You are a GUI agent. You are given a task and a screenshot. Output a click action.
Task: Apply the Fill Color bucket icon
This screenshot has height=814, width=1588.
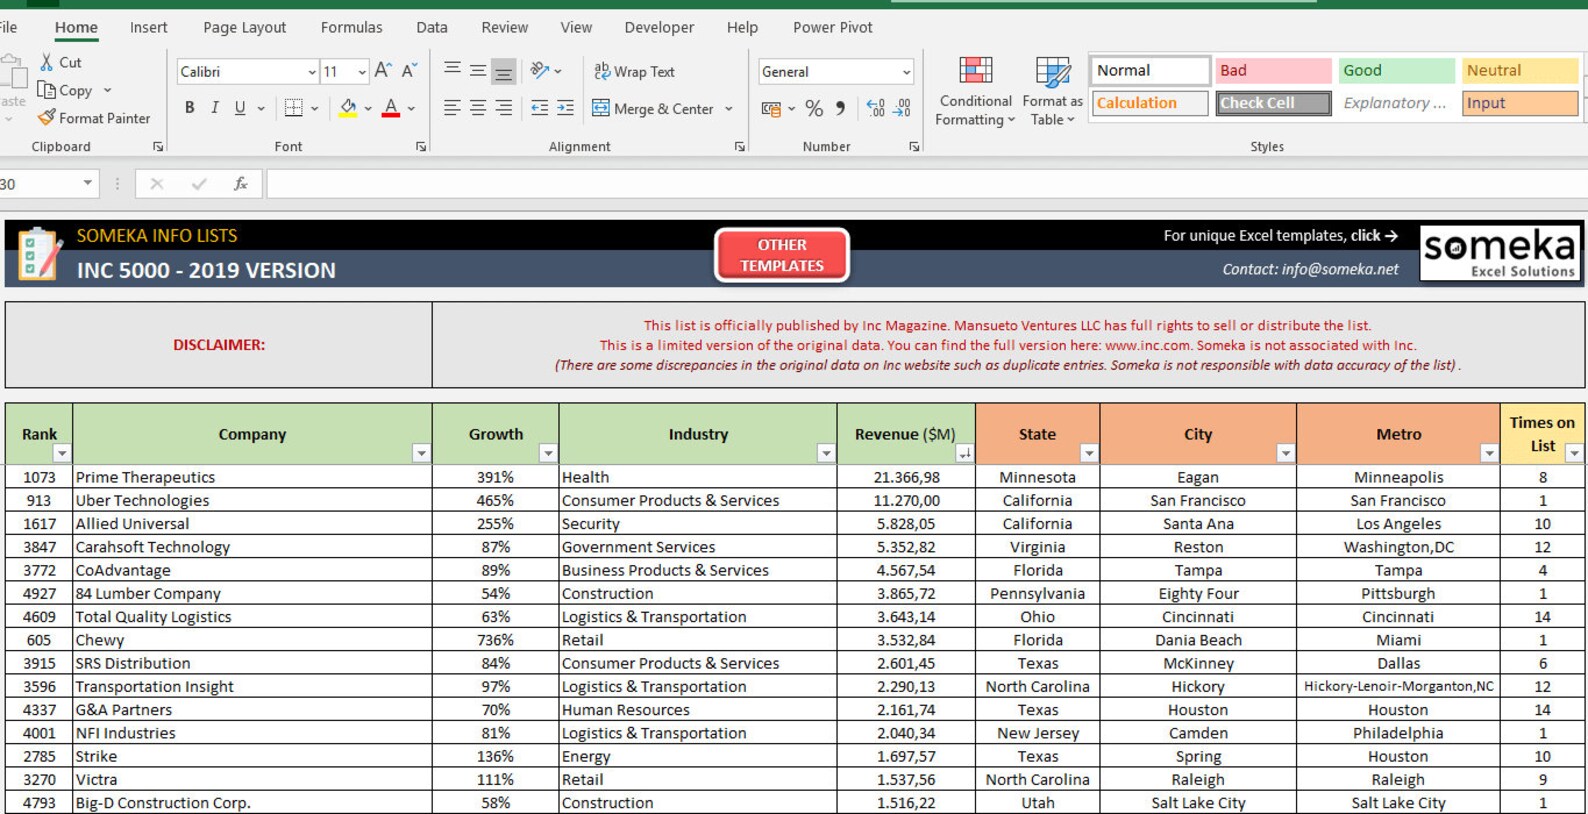pos(348,108)
